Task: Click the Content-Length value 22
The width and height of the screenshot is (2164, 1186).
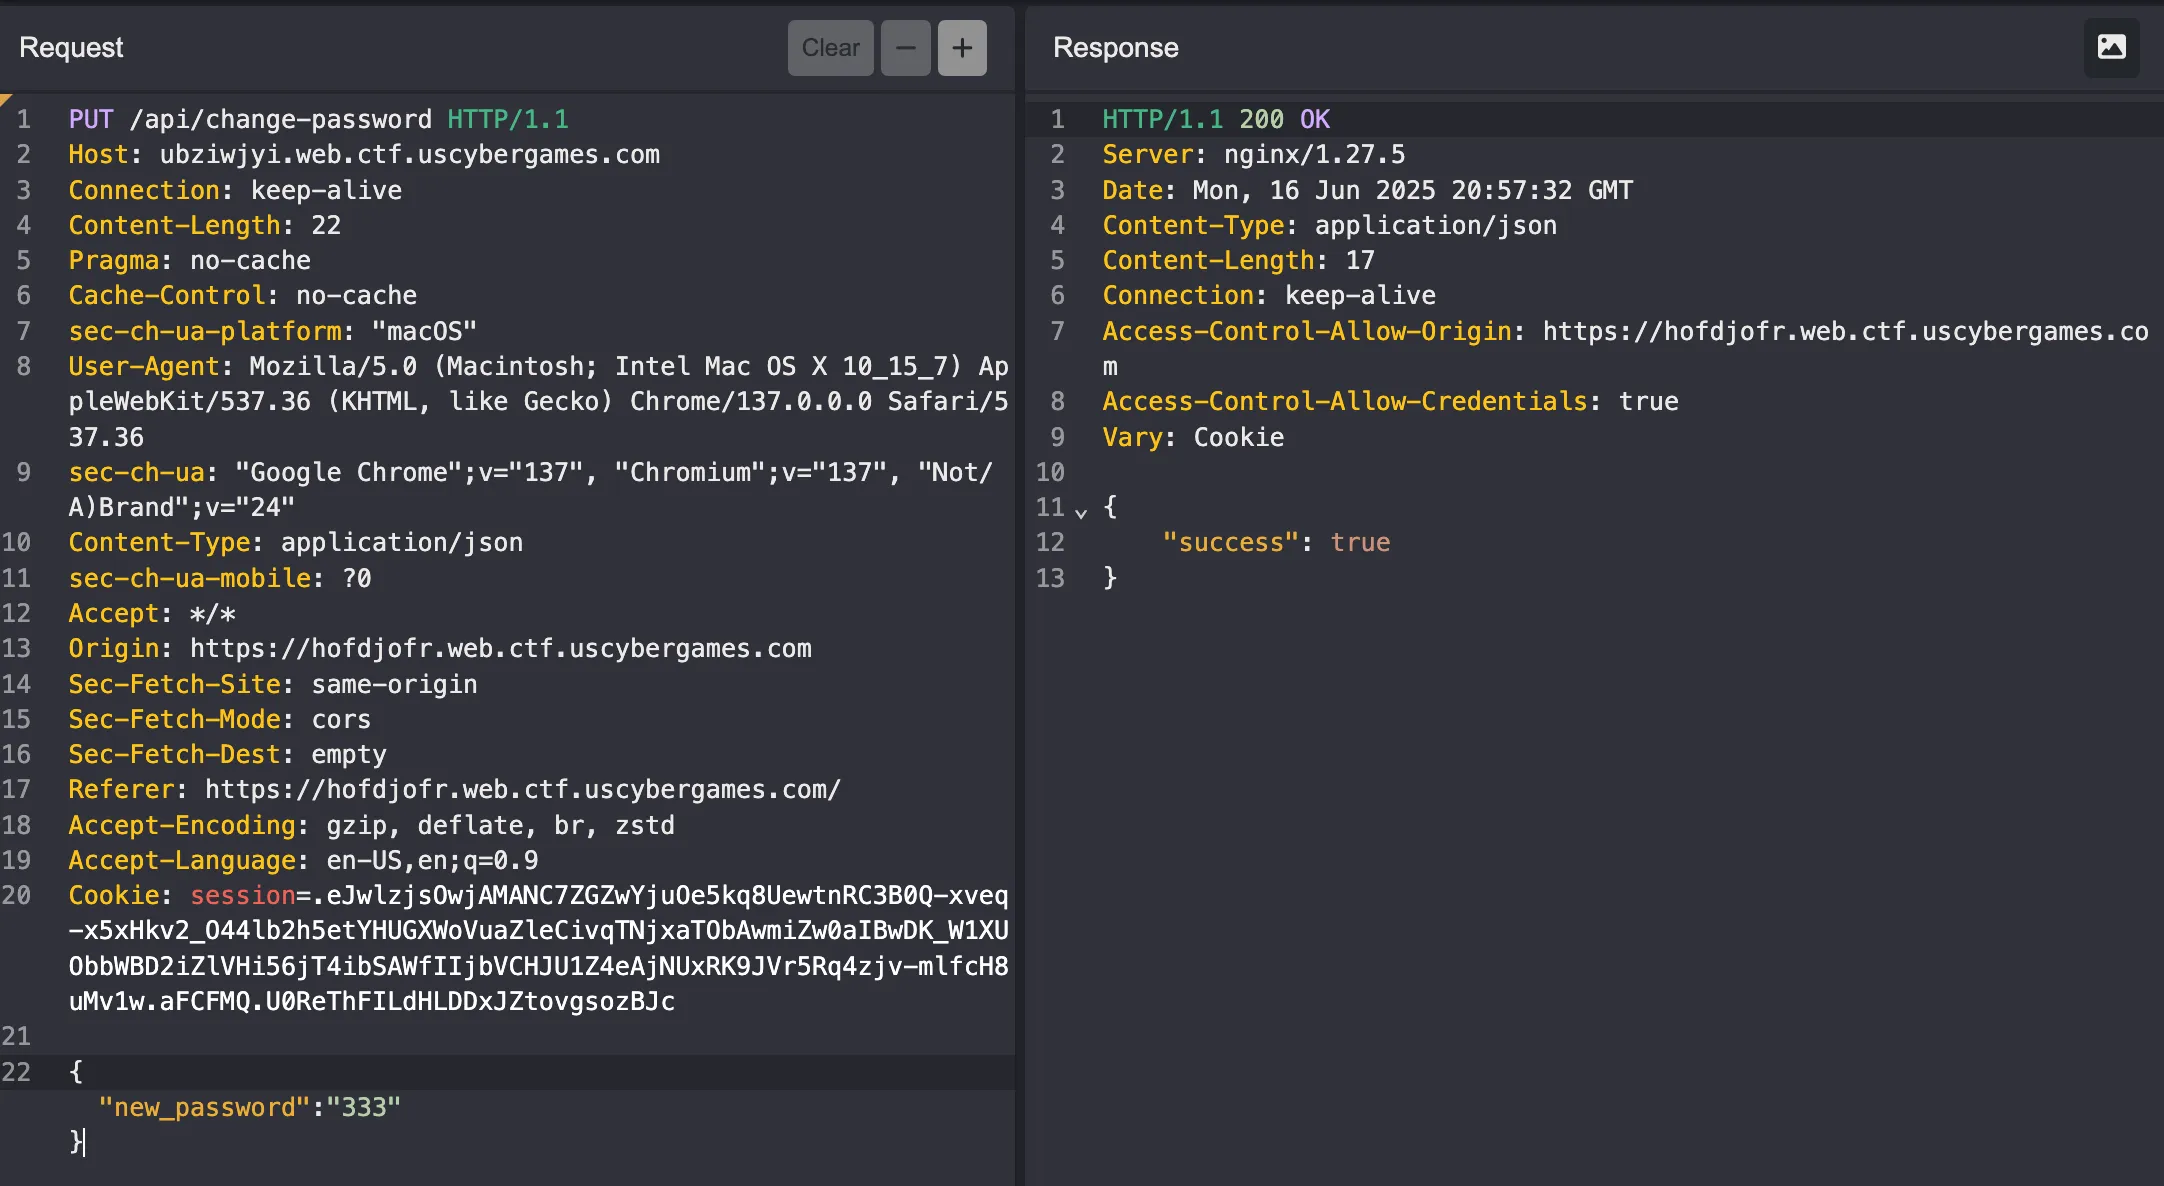Action: point(326,225)
